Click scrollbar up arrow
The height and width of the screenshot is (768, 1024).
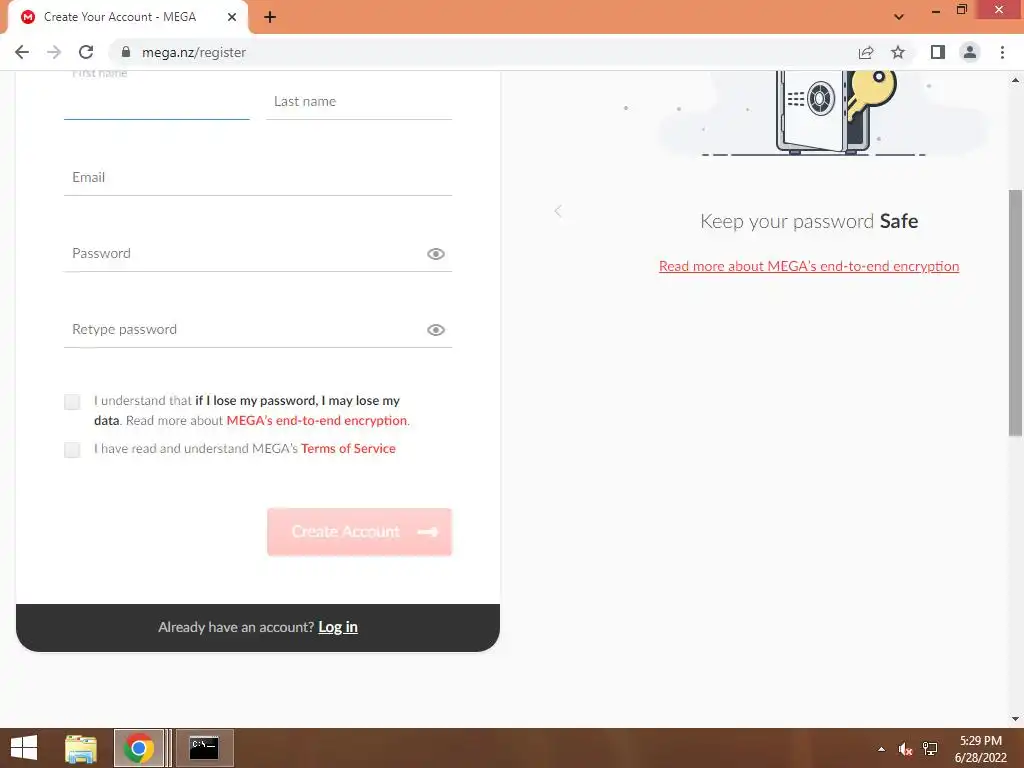click(x=1016, y=80)
